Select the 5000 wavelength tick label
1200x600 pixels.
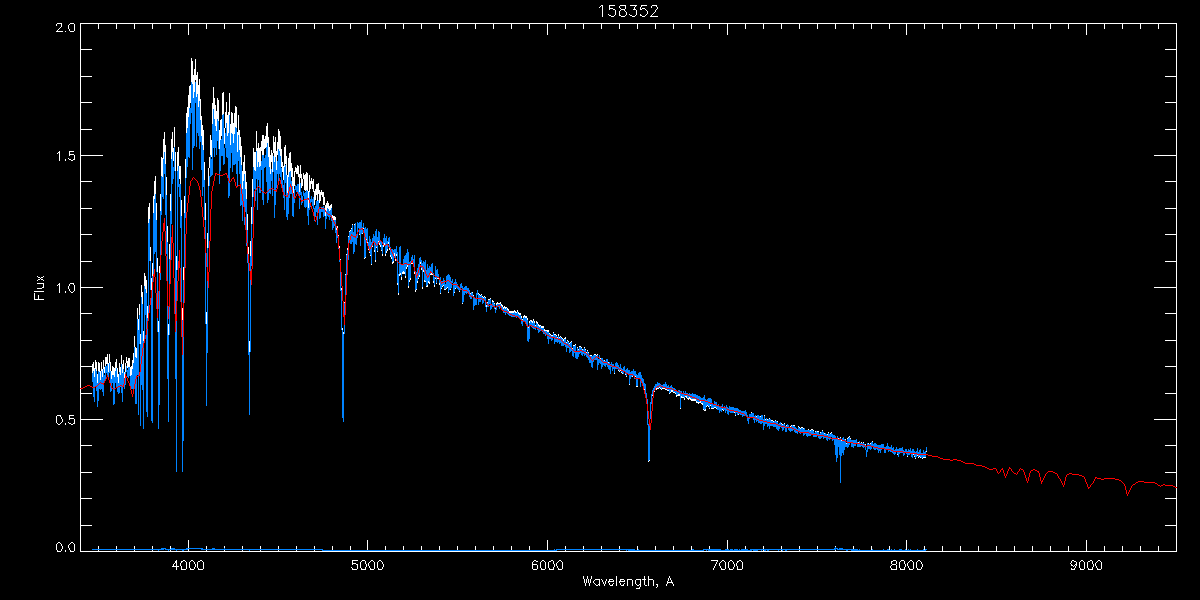[x=367, y=565]
